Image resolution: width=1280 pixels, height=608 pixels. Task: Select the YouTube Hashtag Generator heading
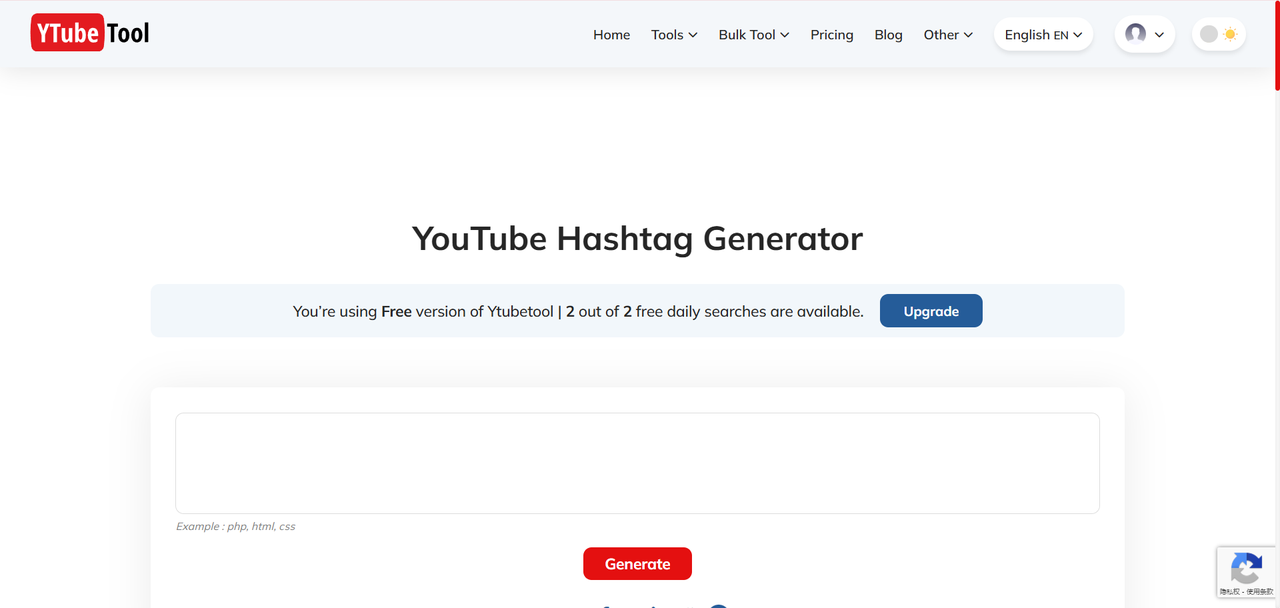[x=637, y=239]
